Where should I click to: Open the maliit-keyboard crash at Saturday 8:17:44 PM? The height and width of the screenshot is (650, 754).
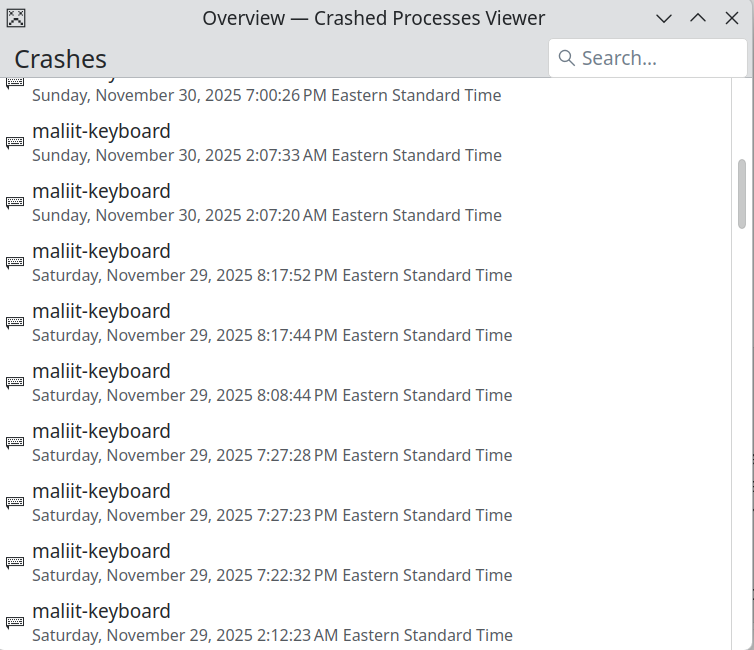pos(365,323)
